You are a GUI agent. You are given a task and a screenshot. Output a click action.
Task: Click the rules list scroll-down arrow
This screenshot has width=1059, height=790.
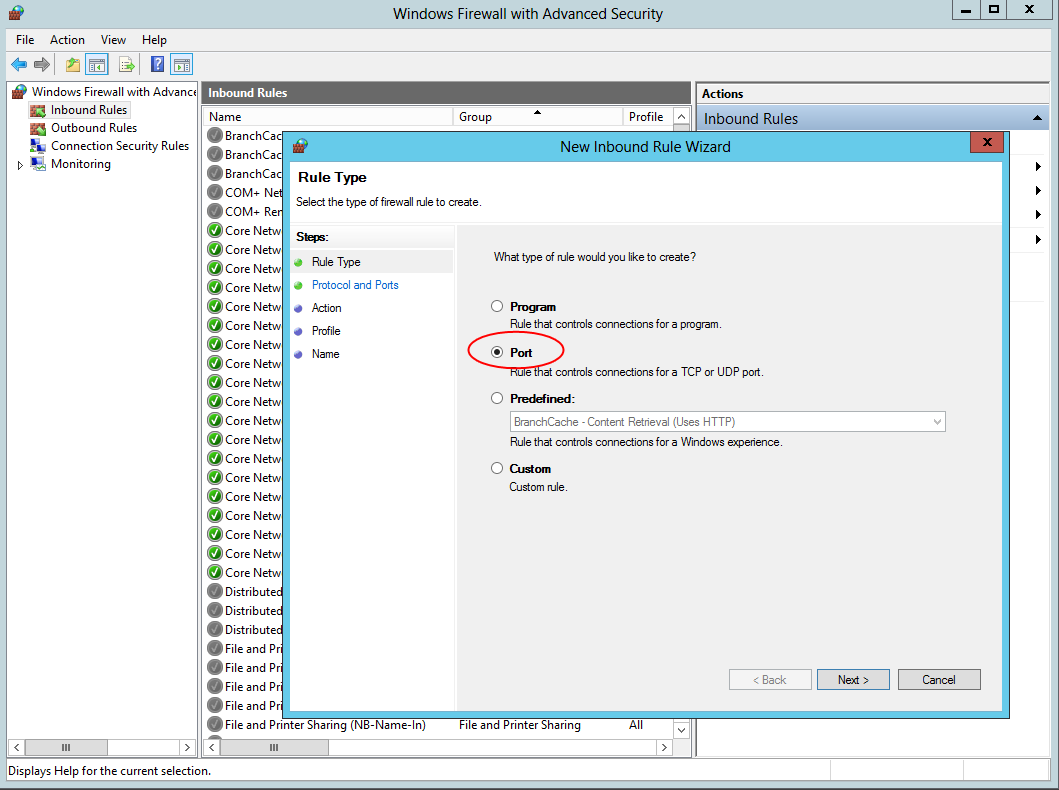point(681,730)
